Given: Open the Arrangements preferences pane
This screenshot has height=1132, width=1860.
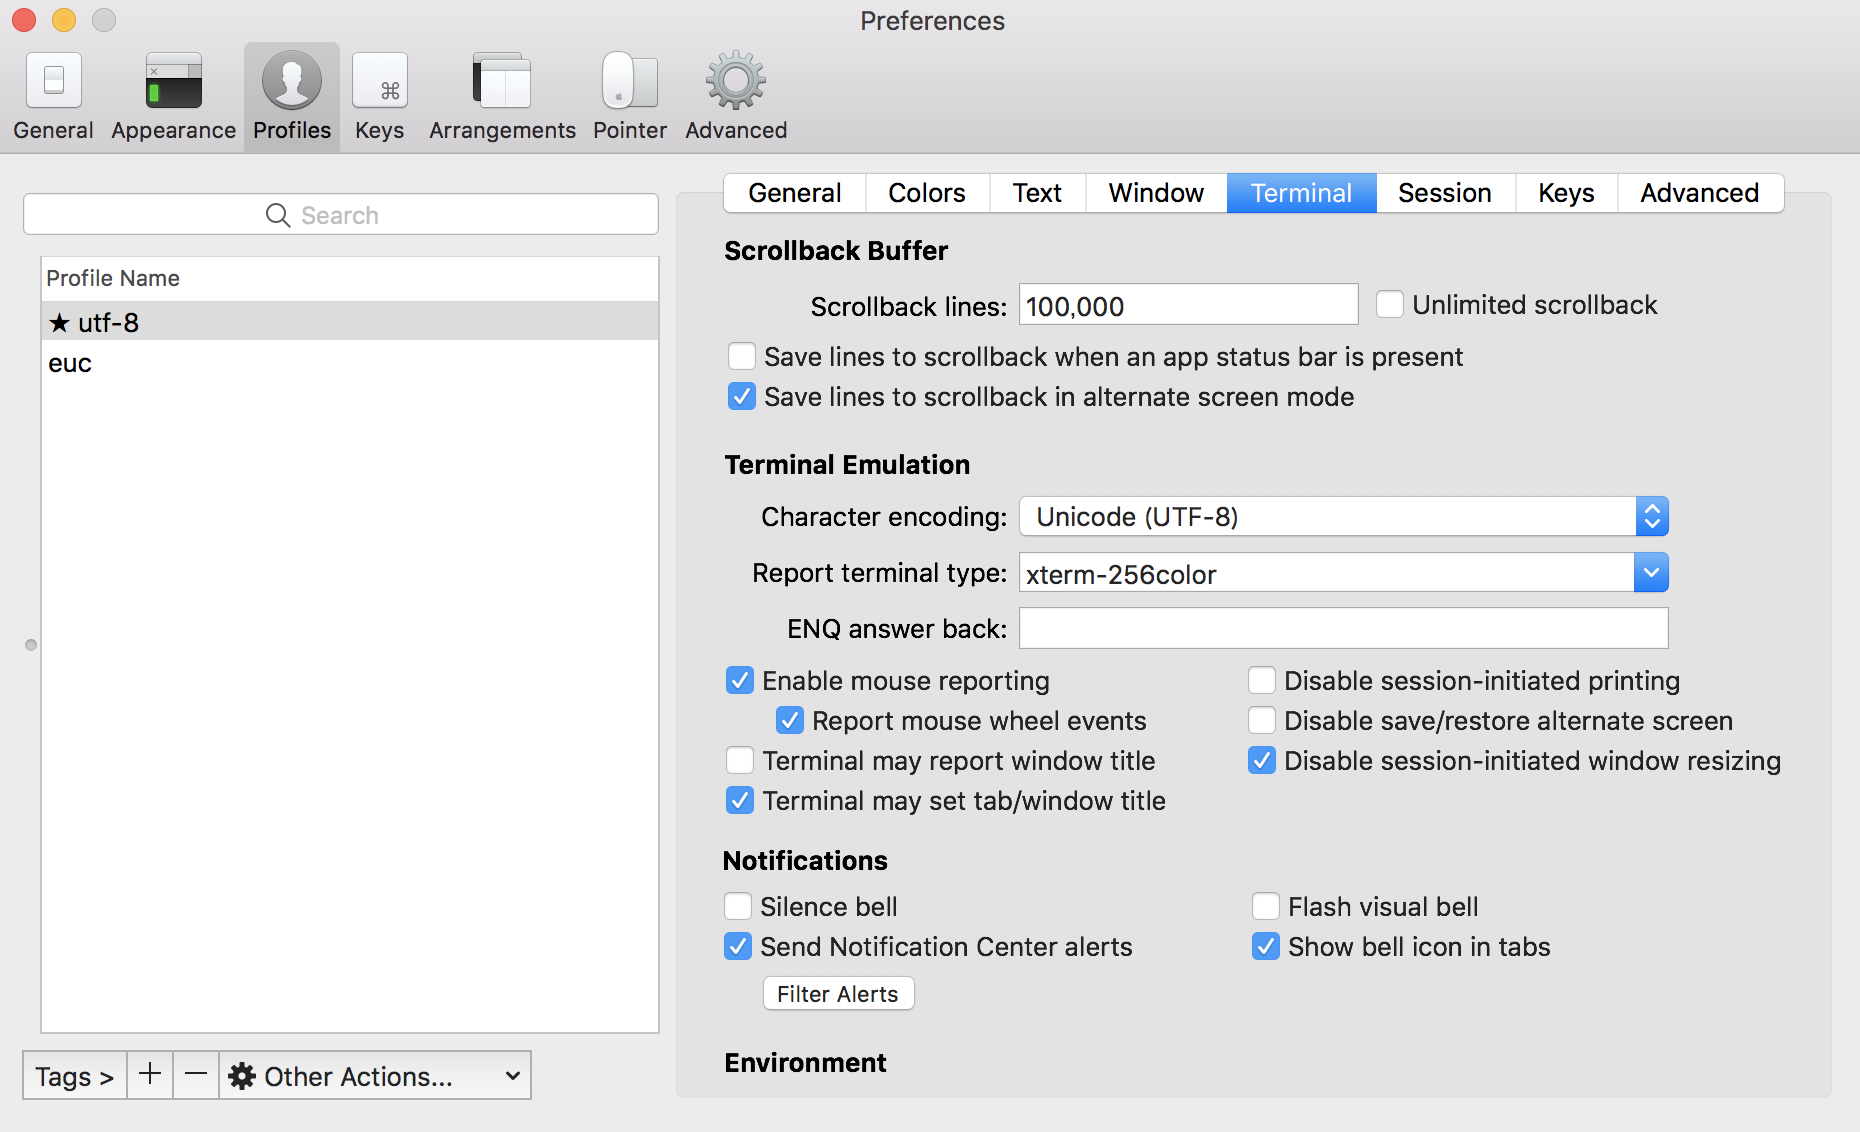Looking at the screenshot, I should click(502, 81).
